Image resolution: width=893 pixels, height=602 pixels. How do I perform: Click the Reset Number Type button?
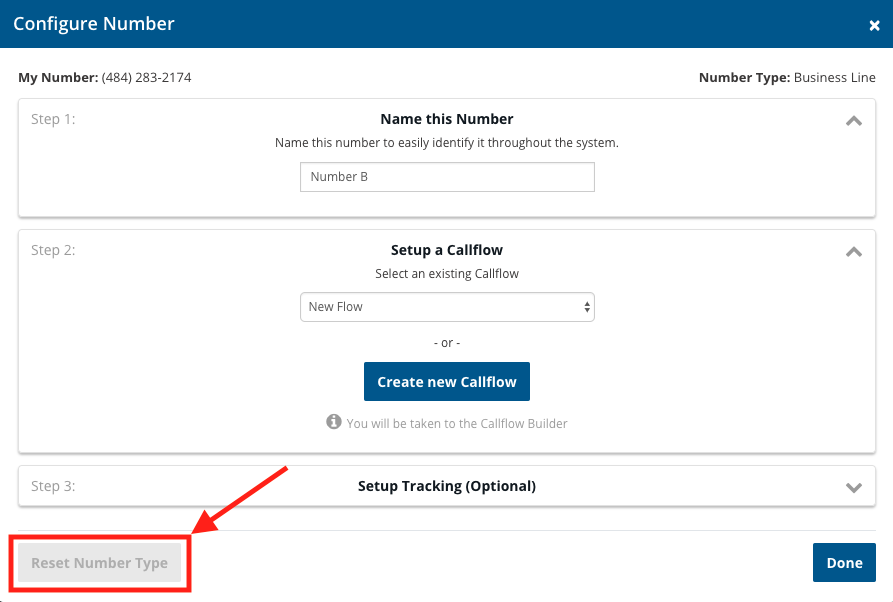[100, 563]
